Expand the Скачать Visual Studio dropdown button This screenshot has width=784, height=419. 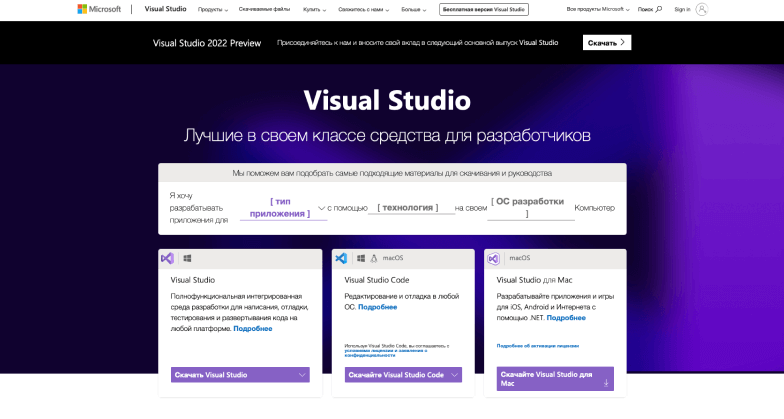pyautogui.click(x=240, y=374)
